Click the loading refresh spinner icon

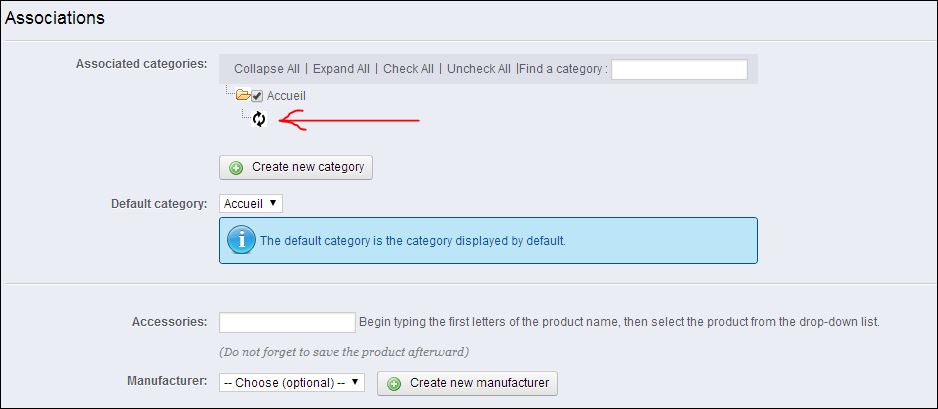click(258, 119)
